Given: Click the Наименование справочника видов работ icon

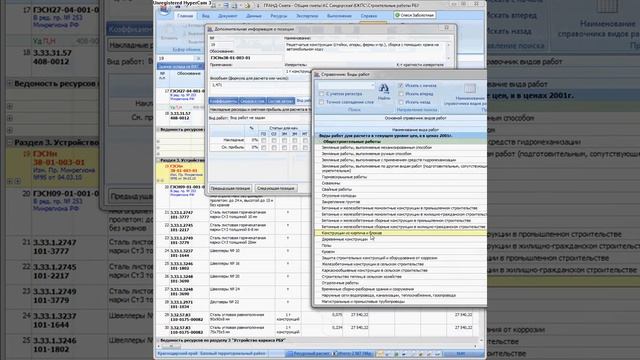Looking at the screenshot, I should pyautogui.click(x=469, y=89).
